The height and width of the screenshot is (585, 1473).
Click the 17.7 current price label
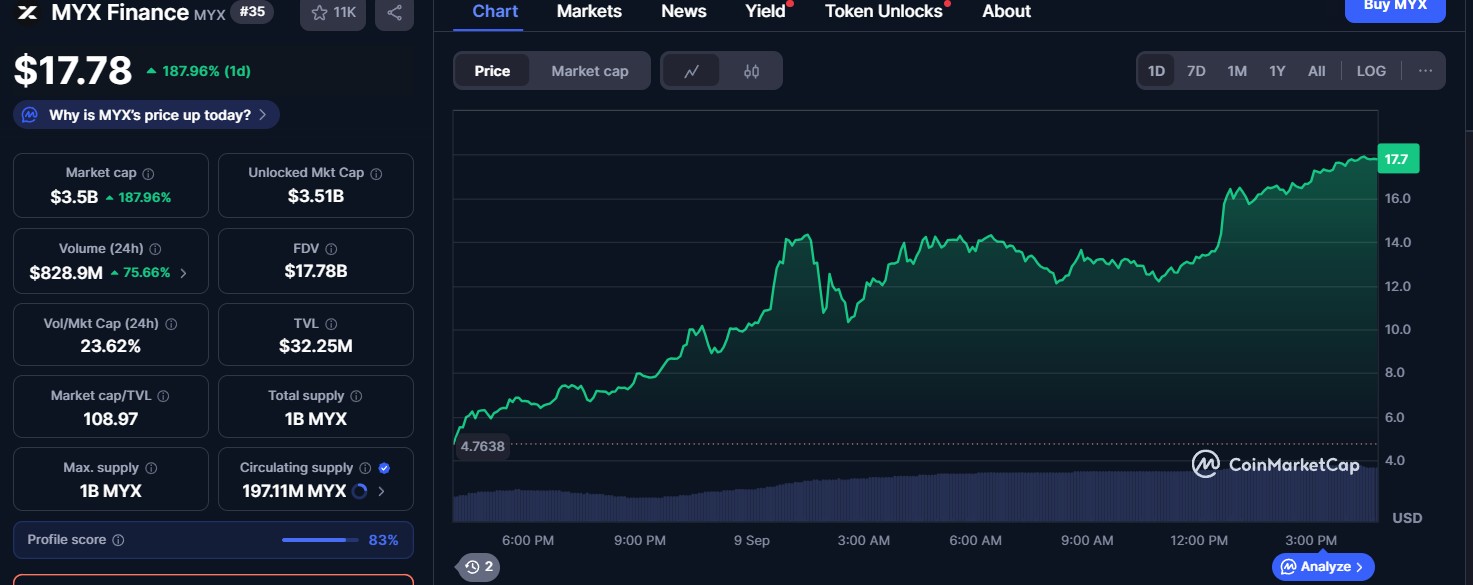1398,159
